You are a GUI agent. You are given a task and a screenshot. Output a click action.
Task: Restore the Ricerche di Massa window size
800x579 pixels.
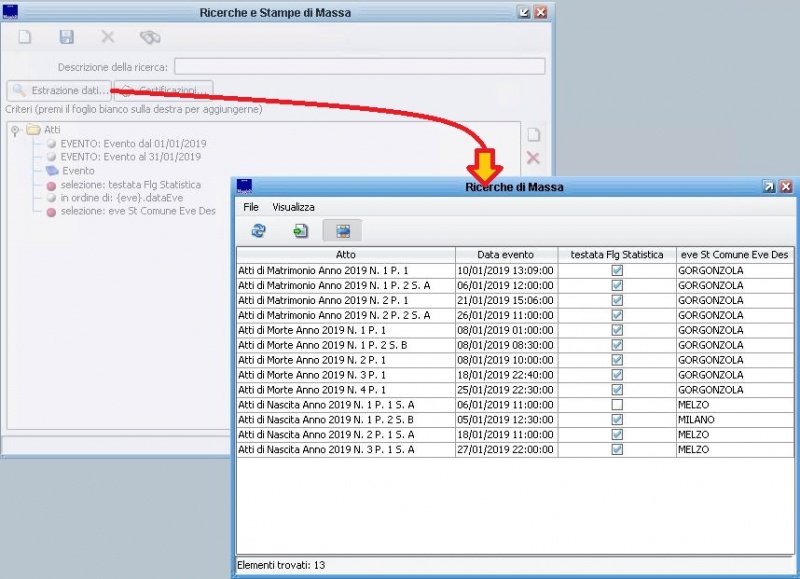pyautogui.click(x=769, y=187)
